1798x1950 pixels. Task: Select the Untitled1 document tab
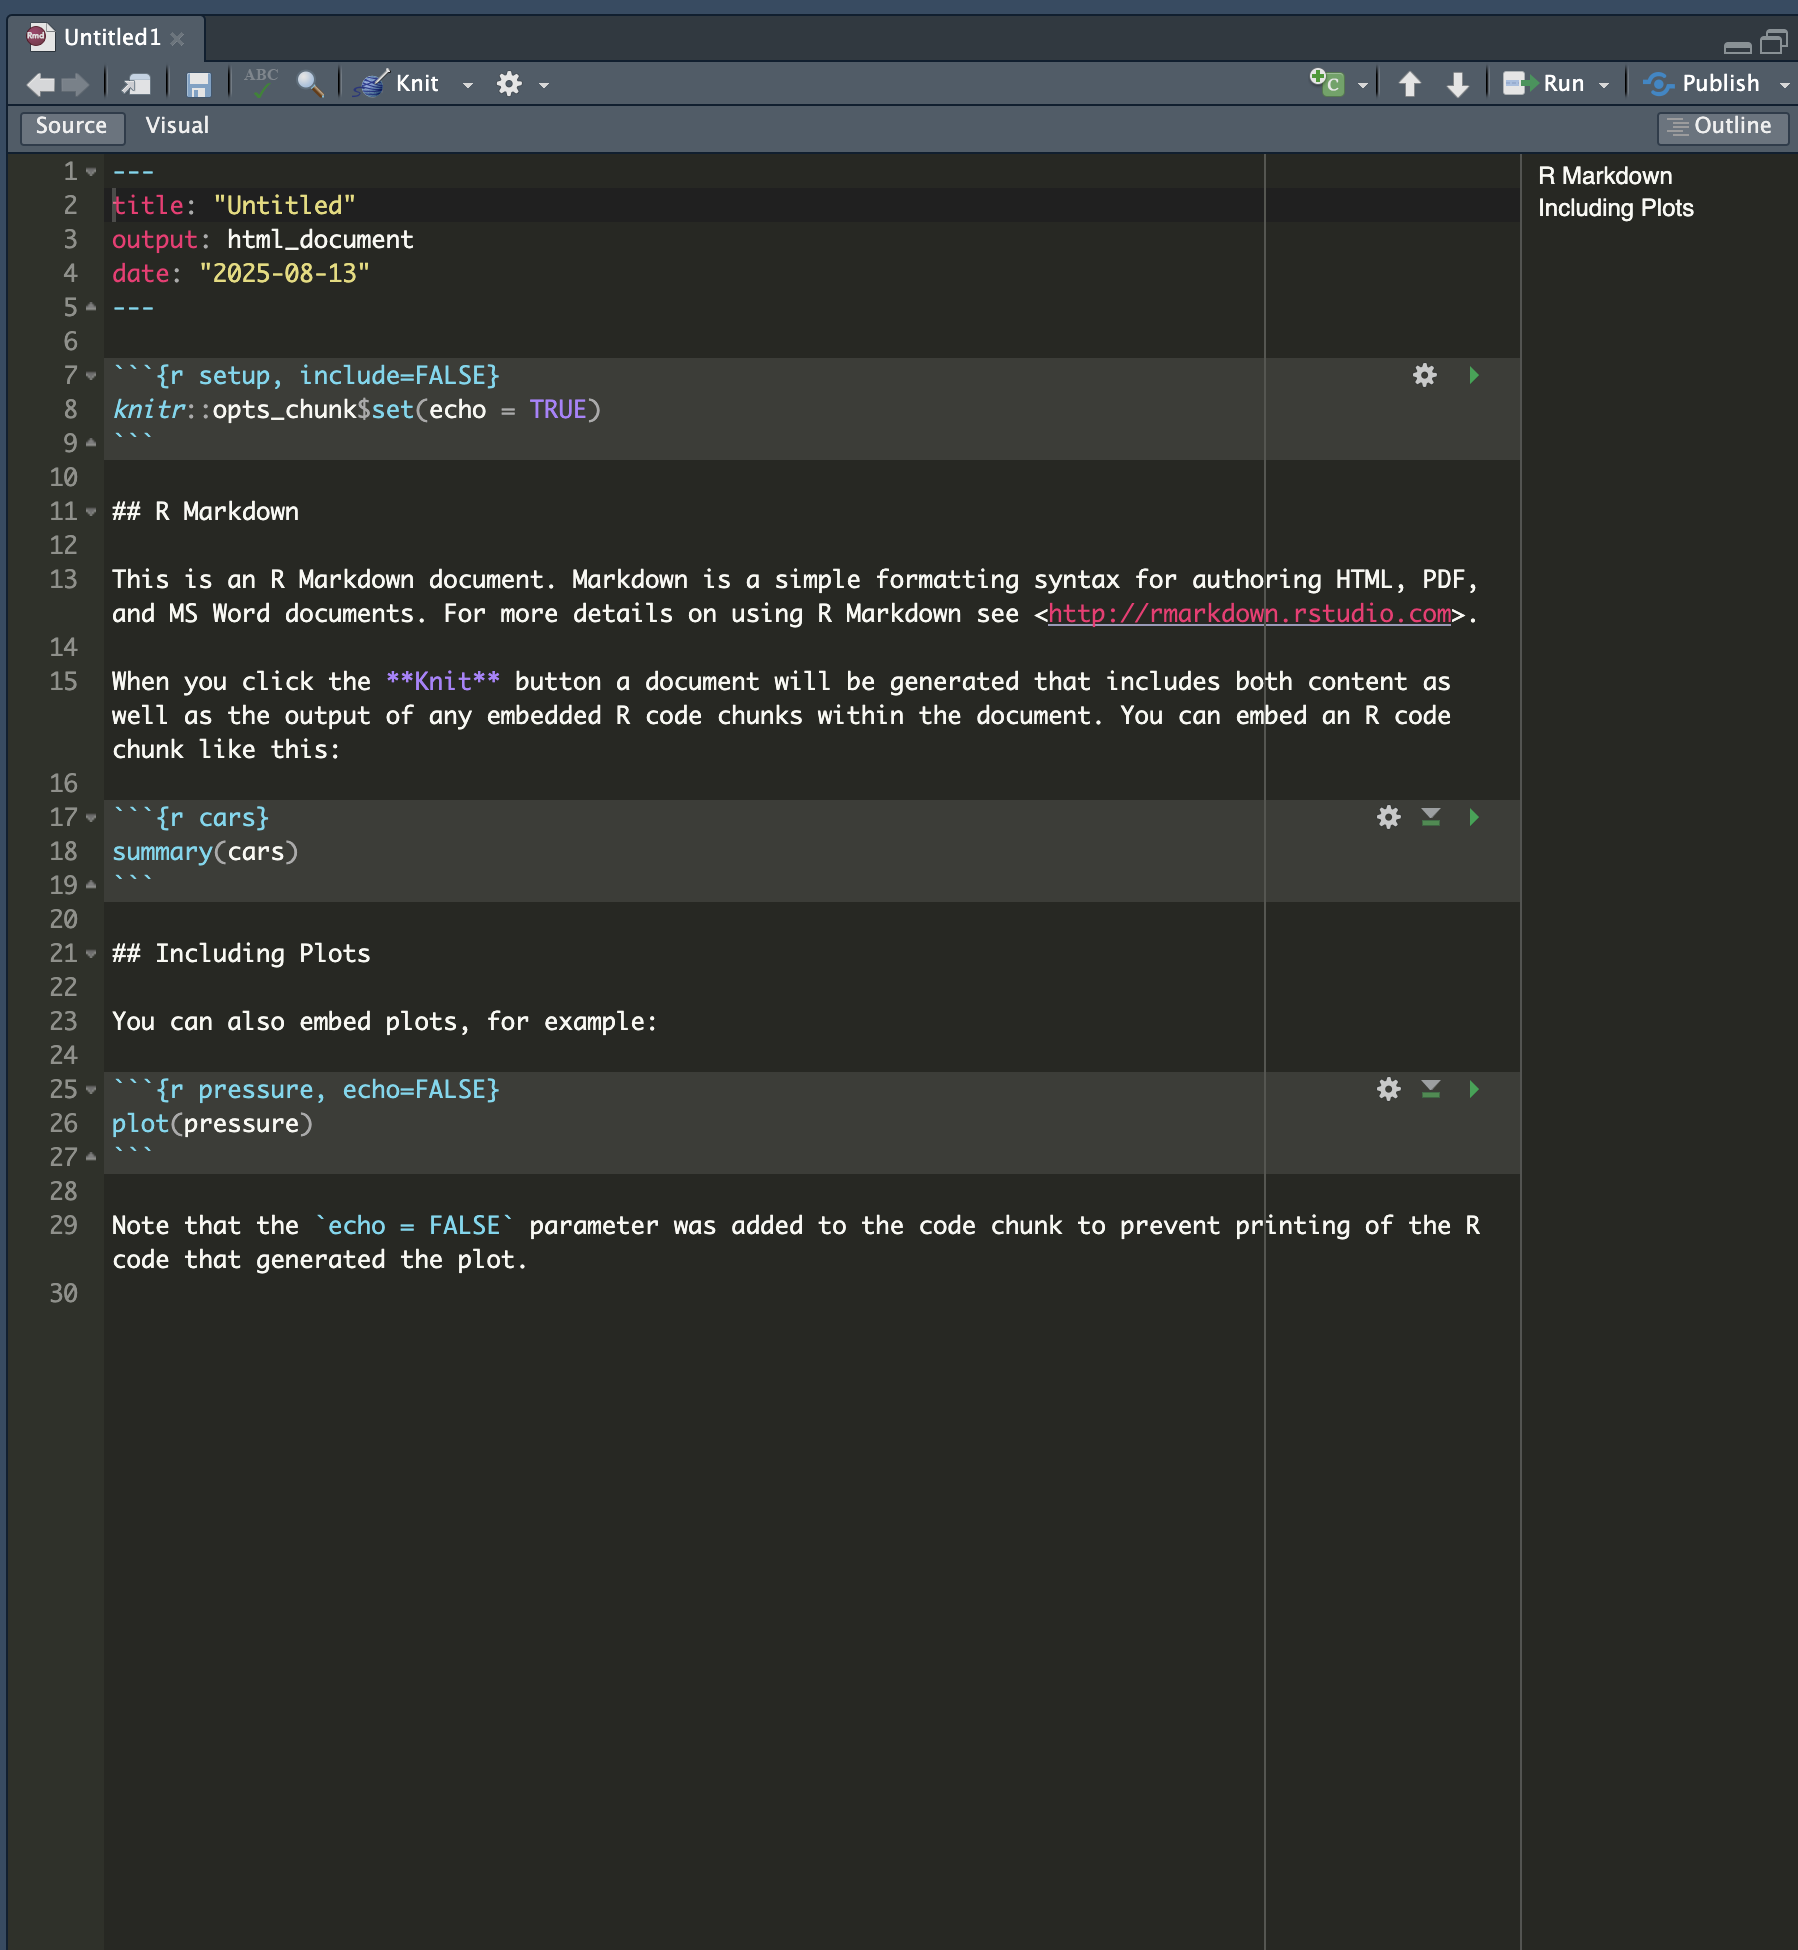pyautogui.click(x=111, y=38)
